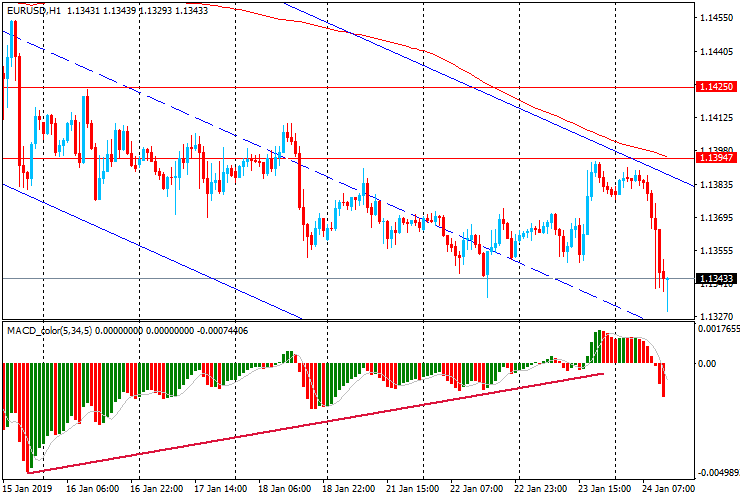The width and height of the screenshot is (740, 500).
Task: Click the 1.13555 price scale value
Action: pos(716,251)
